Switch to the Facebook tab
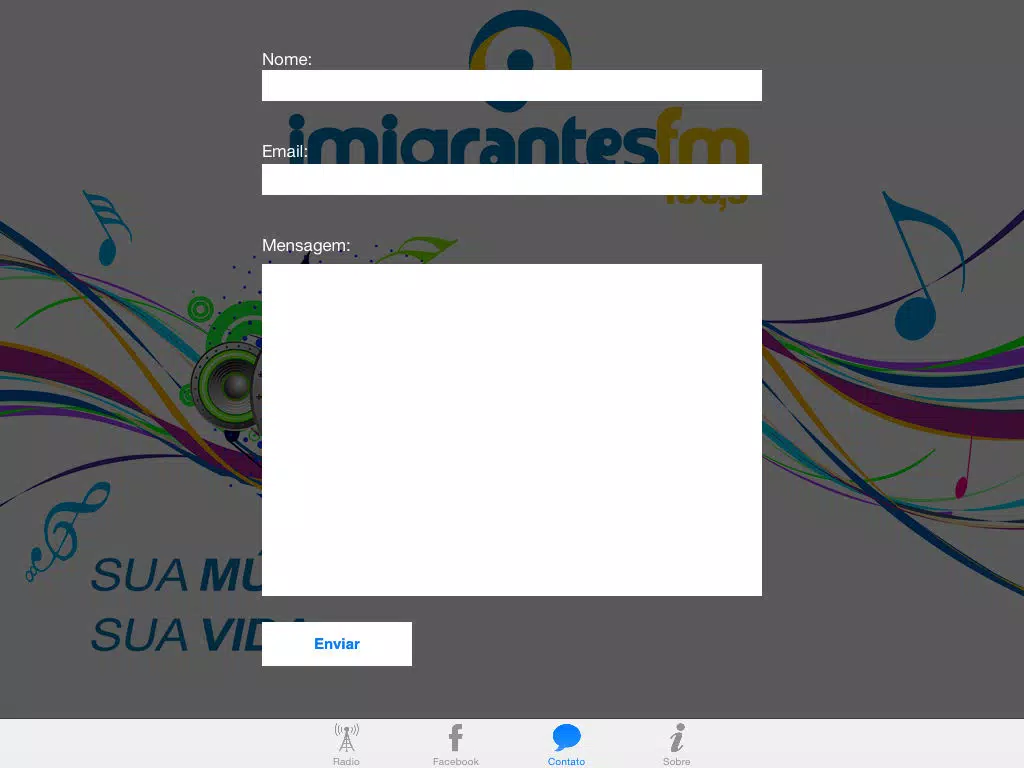Screen dimensions: 1024x768 coord(456,744)
